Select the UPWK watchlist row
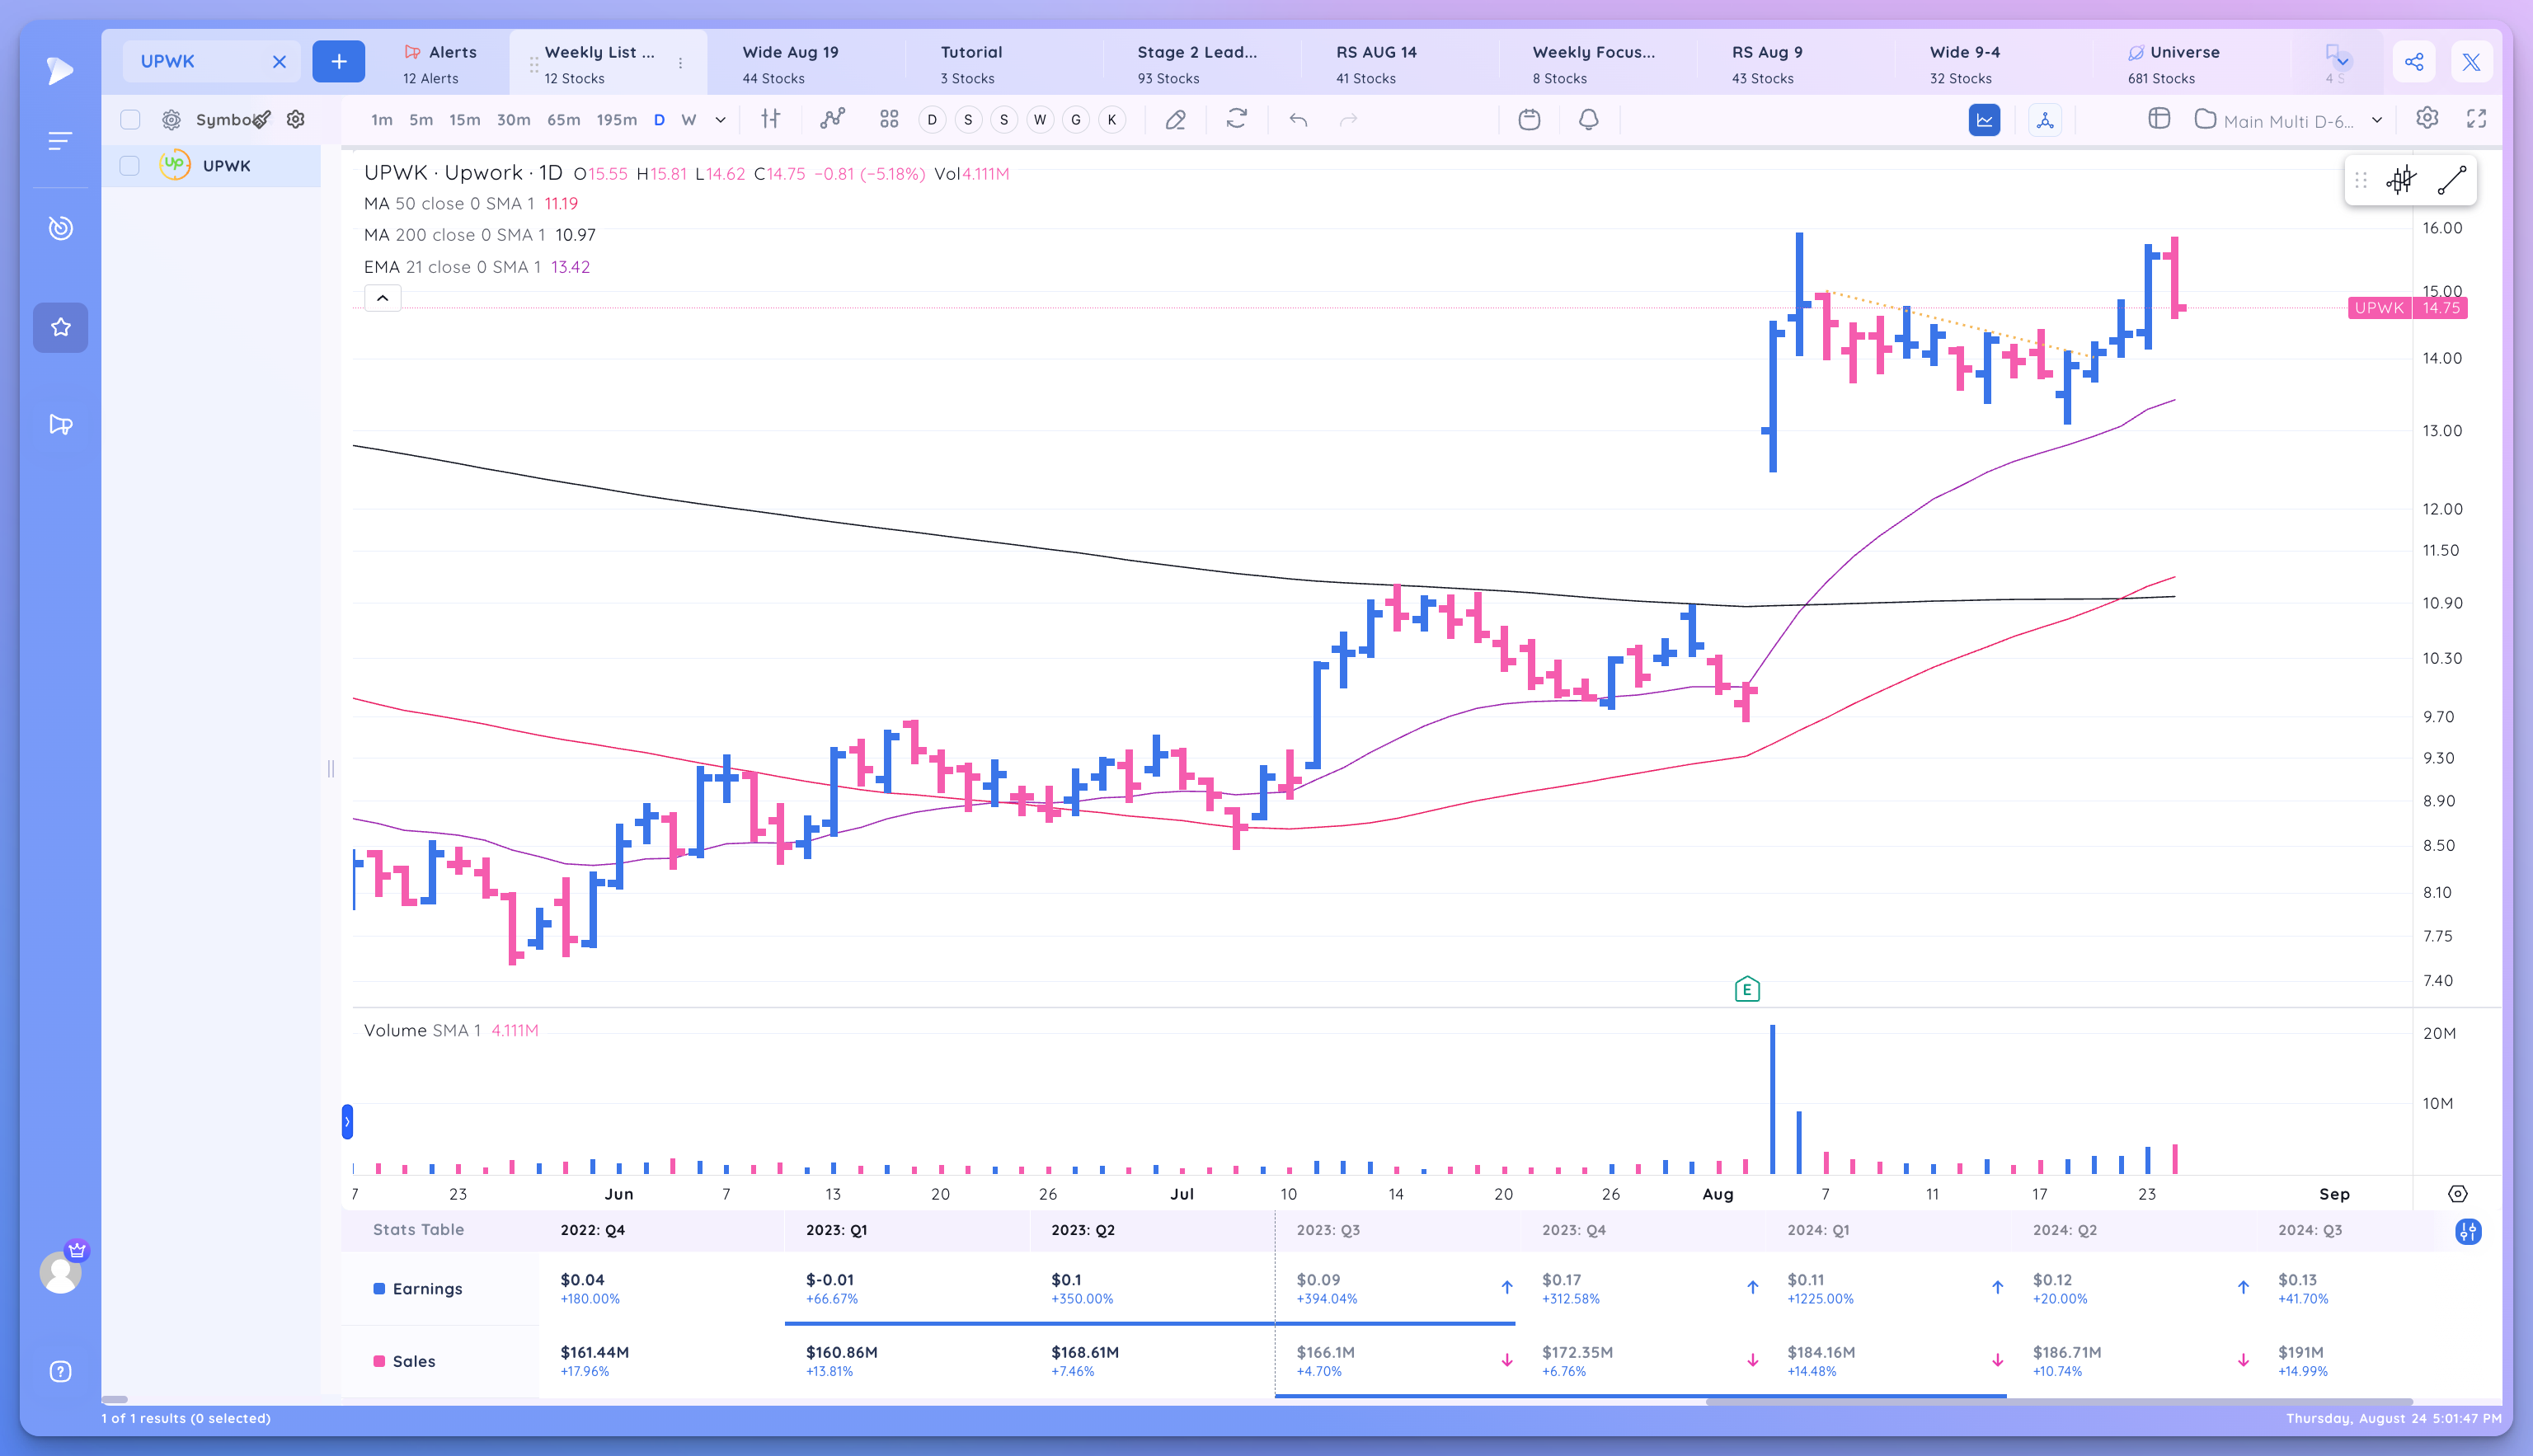Viewport: 2533px width, 1456px height. pos(211,166)
